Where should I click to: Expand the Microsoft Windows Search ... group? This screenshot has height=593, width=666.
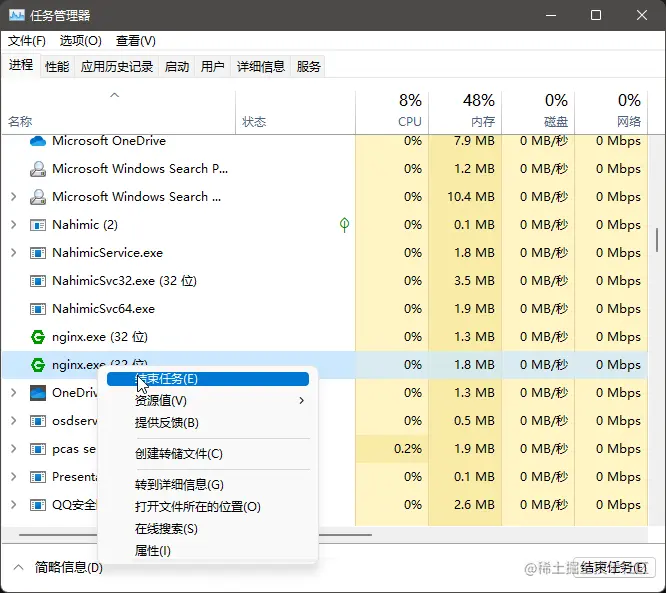coord(14,197)
